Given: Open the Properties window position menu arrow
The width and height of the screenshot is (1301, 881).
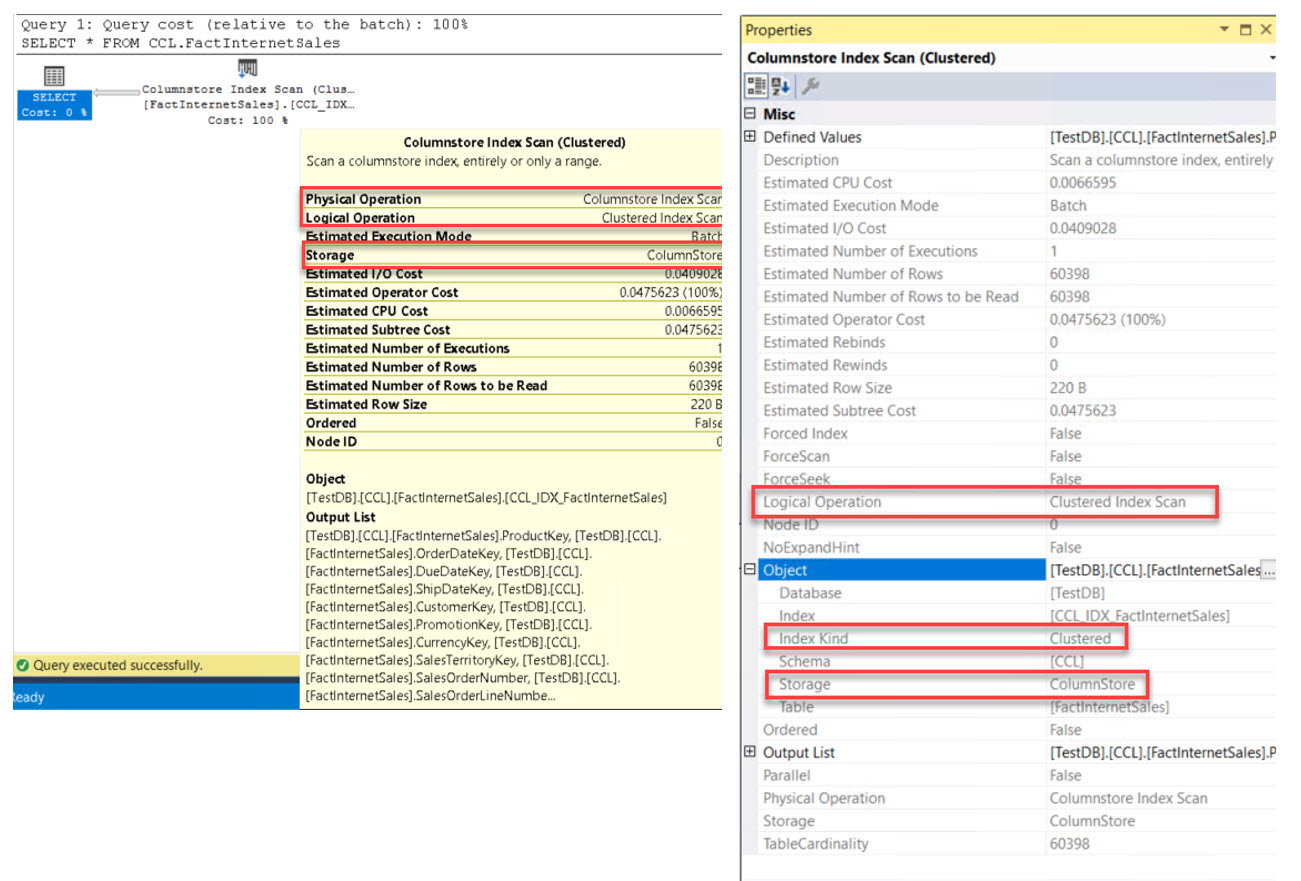Looking at the screenshot, I should [x=1223, y=30].
